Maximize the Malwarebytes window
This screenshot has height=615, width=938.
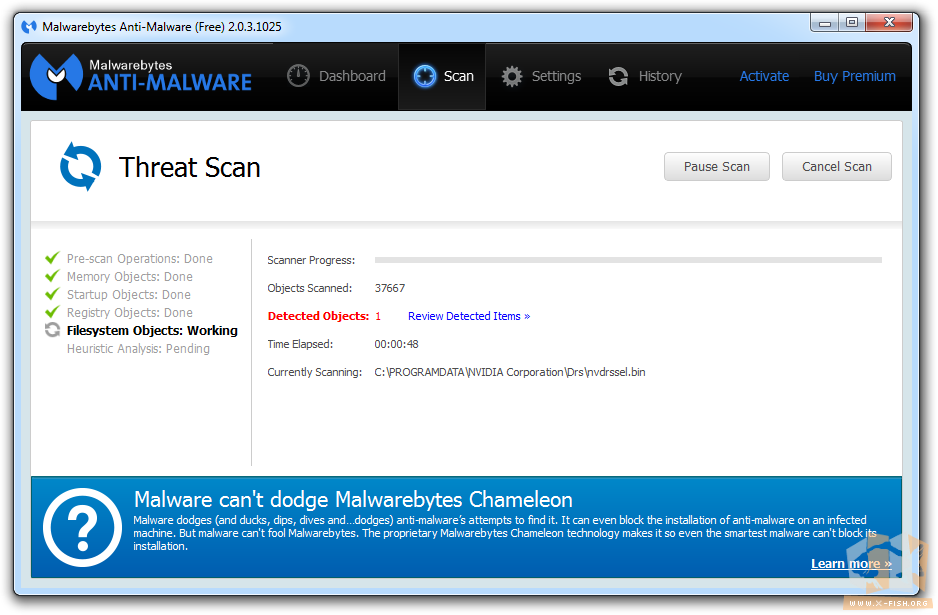[x=852, y=23]
